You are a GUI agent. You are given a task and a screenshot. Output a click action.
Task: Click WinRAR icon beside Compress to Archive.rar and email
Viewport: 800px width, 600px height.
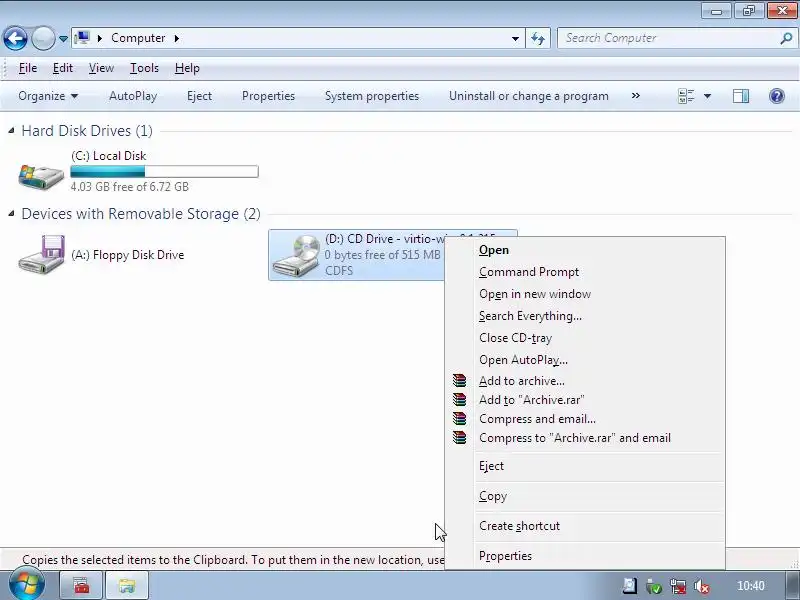coord(459,437)
